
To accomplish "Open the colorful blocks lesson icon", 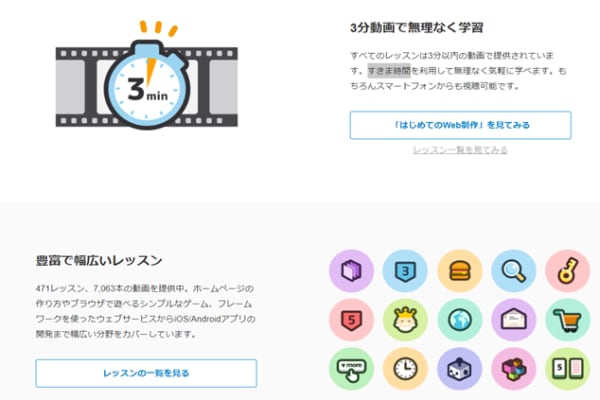I will point(514,369).
